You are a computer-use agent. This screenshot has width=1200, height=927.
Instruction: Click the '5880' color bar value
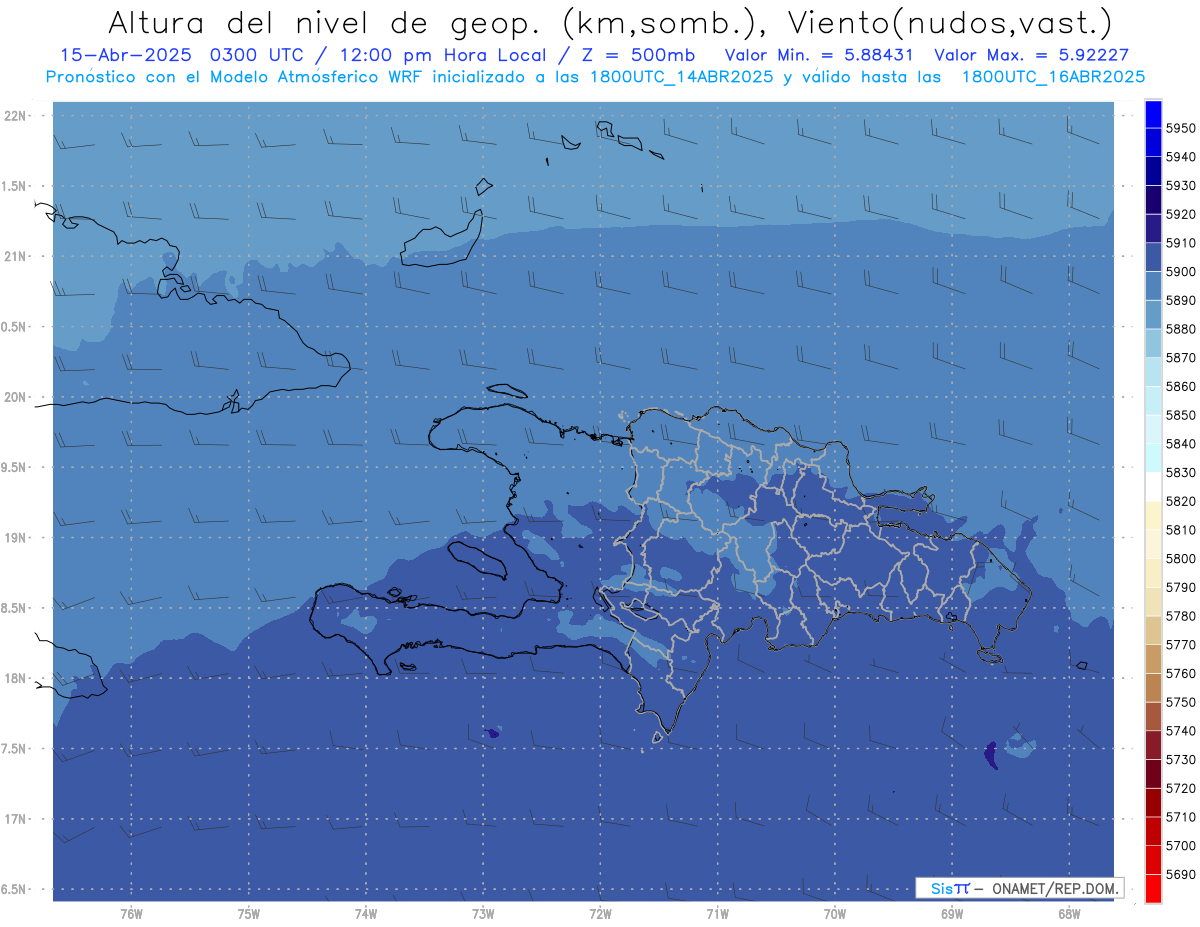tap(1181, 329)
